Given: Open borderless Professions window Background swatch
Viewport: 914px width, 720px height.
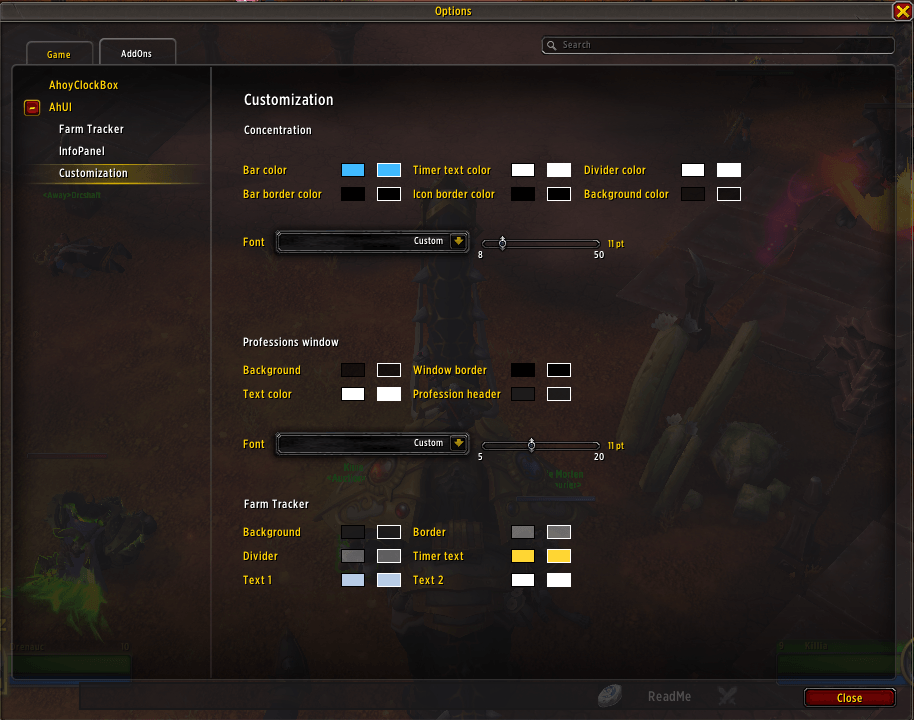Looking at the screenshot, I should pos(353,370).
